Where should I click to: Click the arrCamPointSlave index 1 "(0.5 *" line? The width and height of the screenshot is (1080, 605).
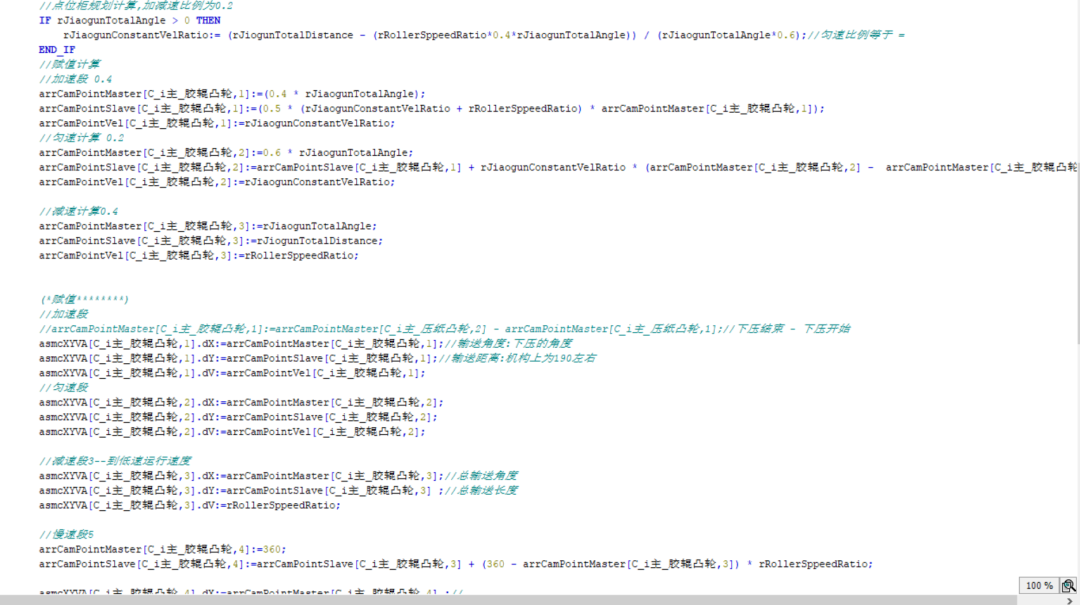(x=432, y=109)
